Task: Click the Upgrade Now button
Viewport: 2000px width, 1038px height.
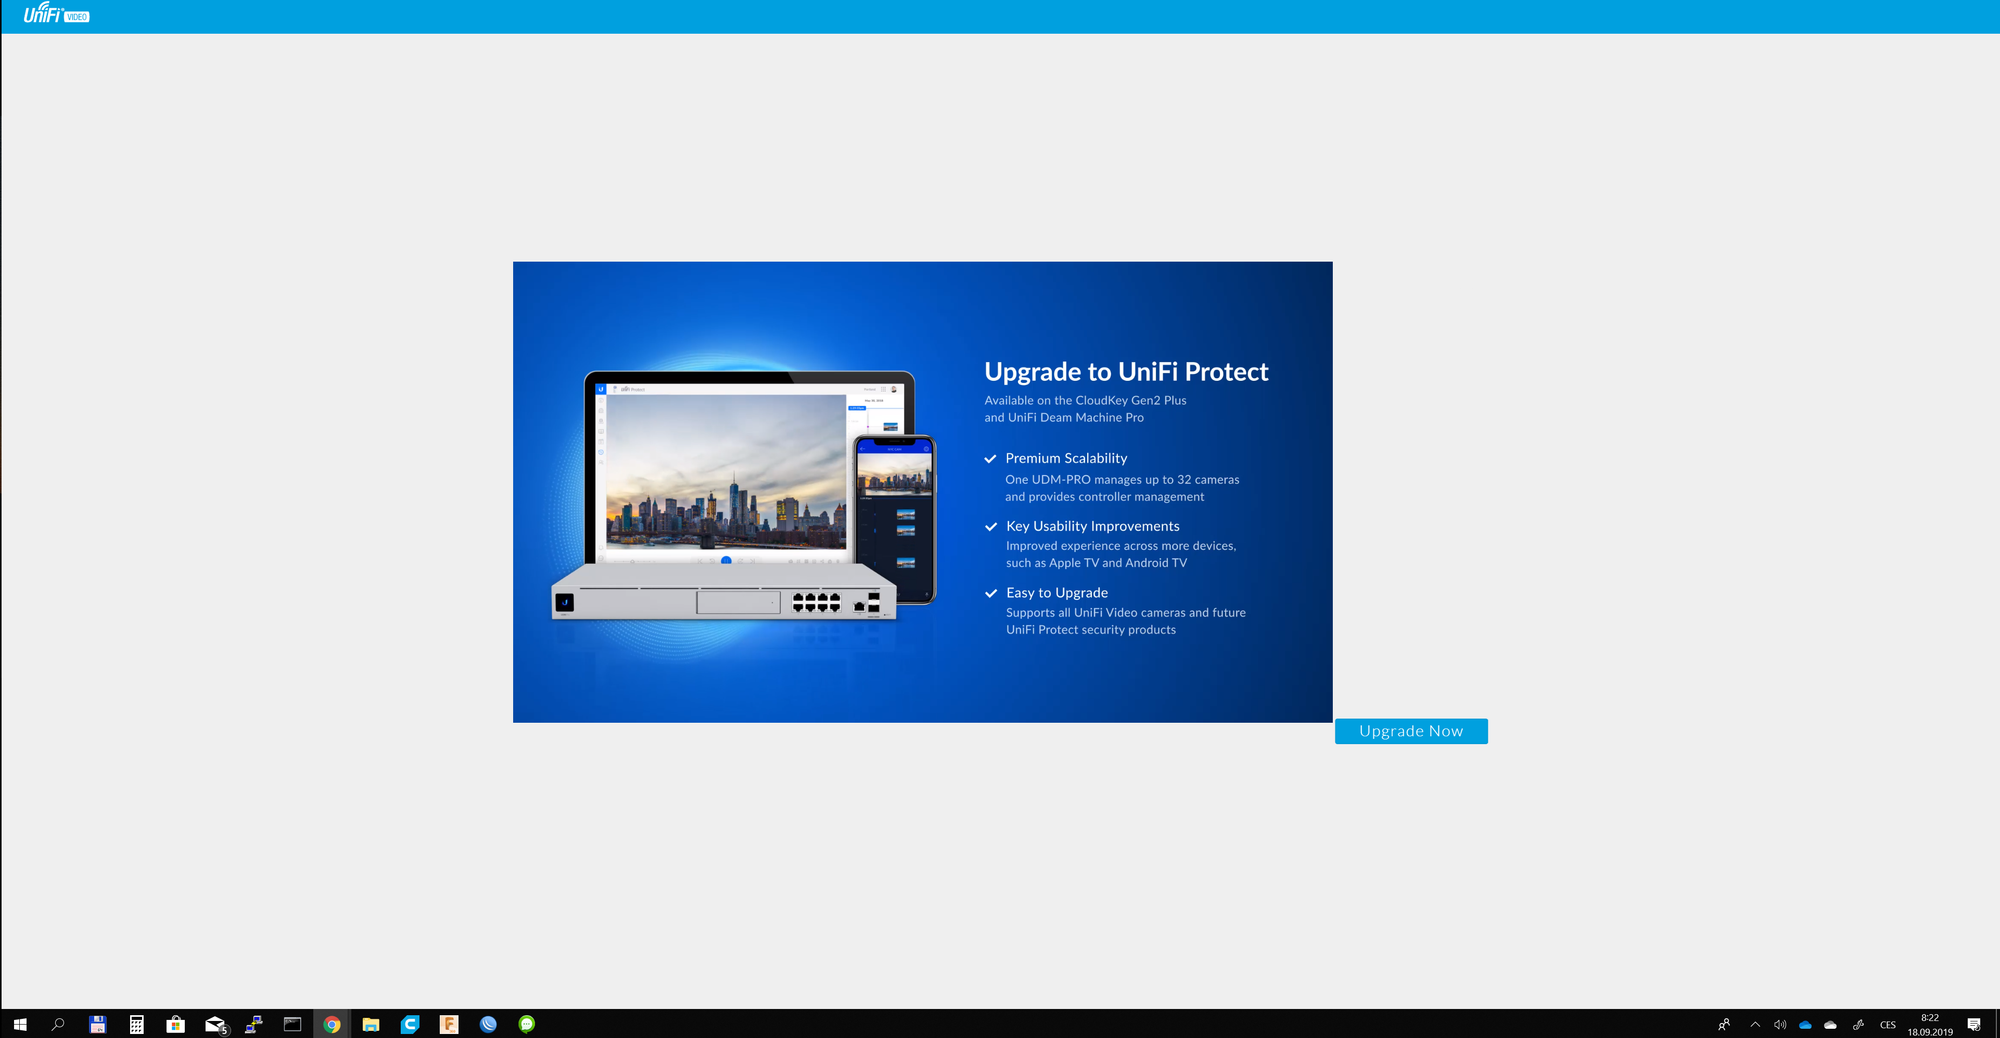Action: click(x=1411, y=731)
